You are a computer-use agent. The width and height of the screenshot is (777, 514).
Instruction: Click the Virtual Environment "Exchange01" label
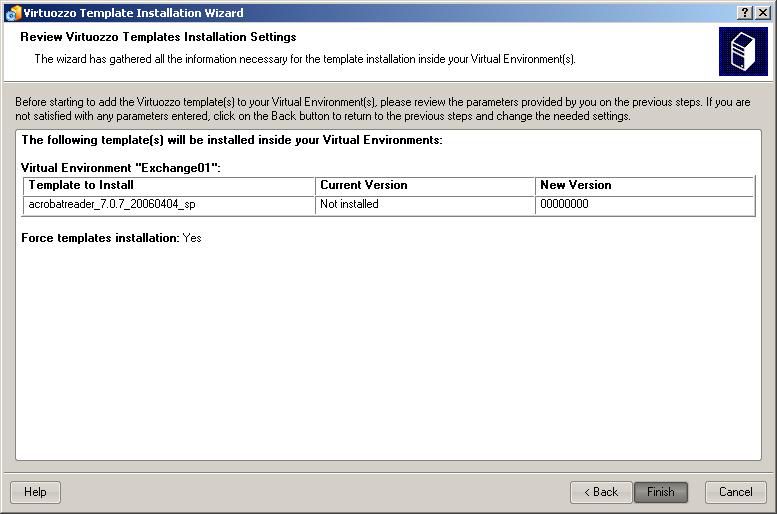pos(120,168)
